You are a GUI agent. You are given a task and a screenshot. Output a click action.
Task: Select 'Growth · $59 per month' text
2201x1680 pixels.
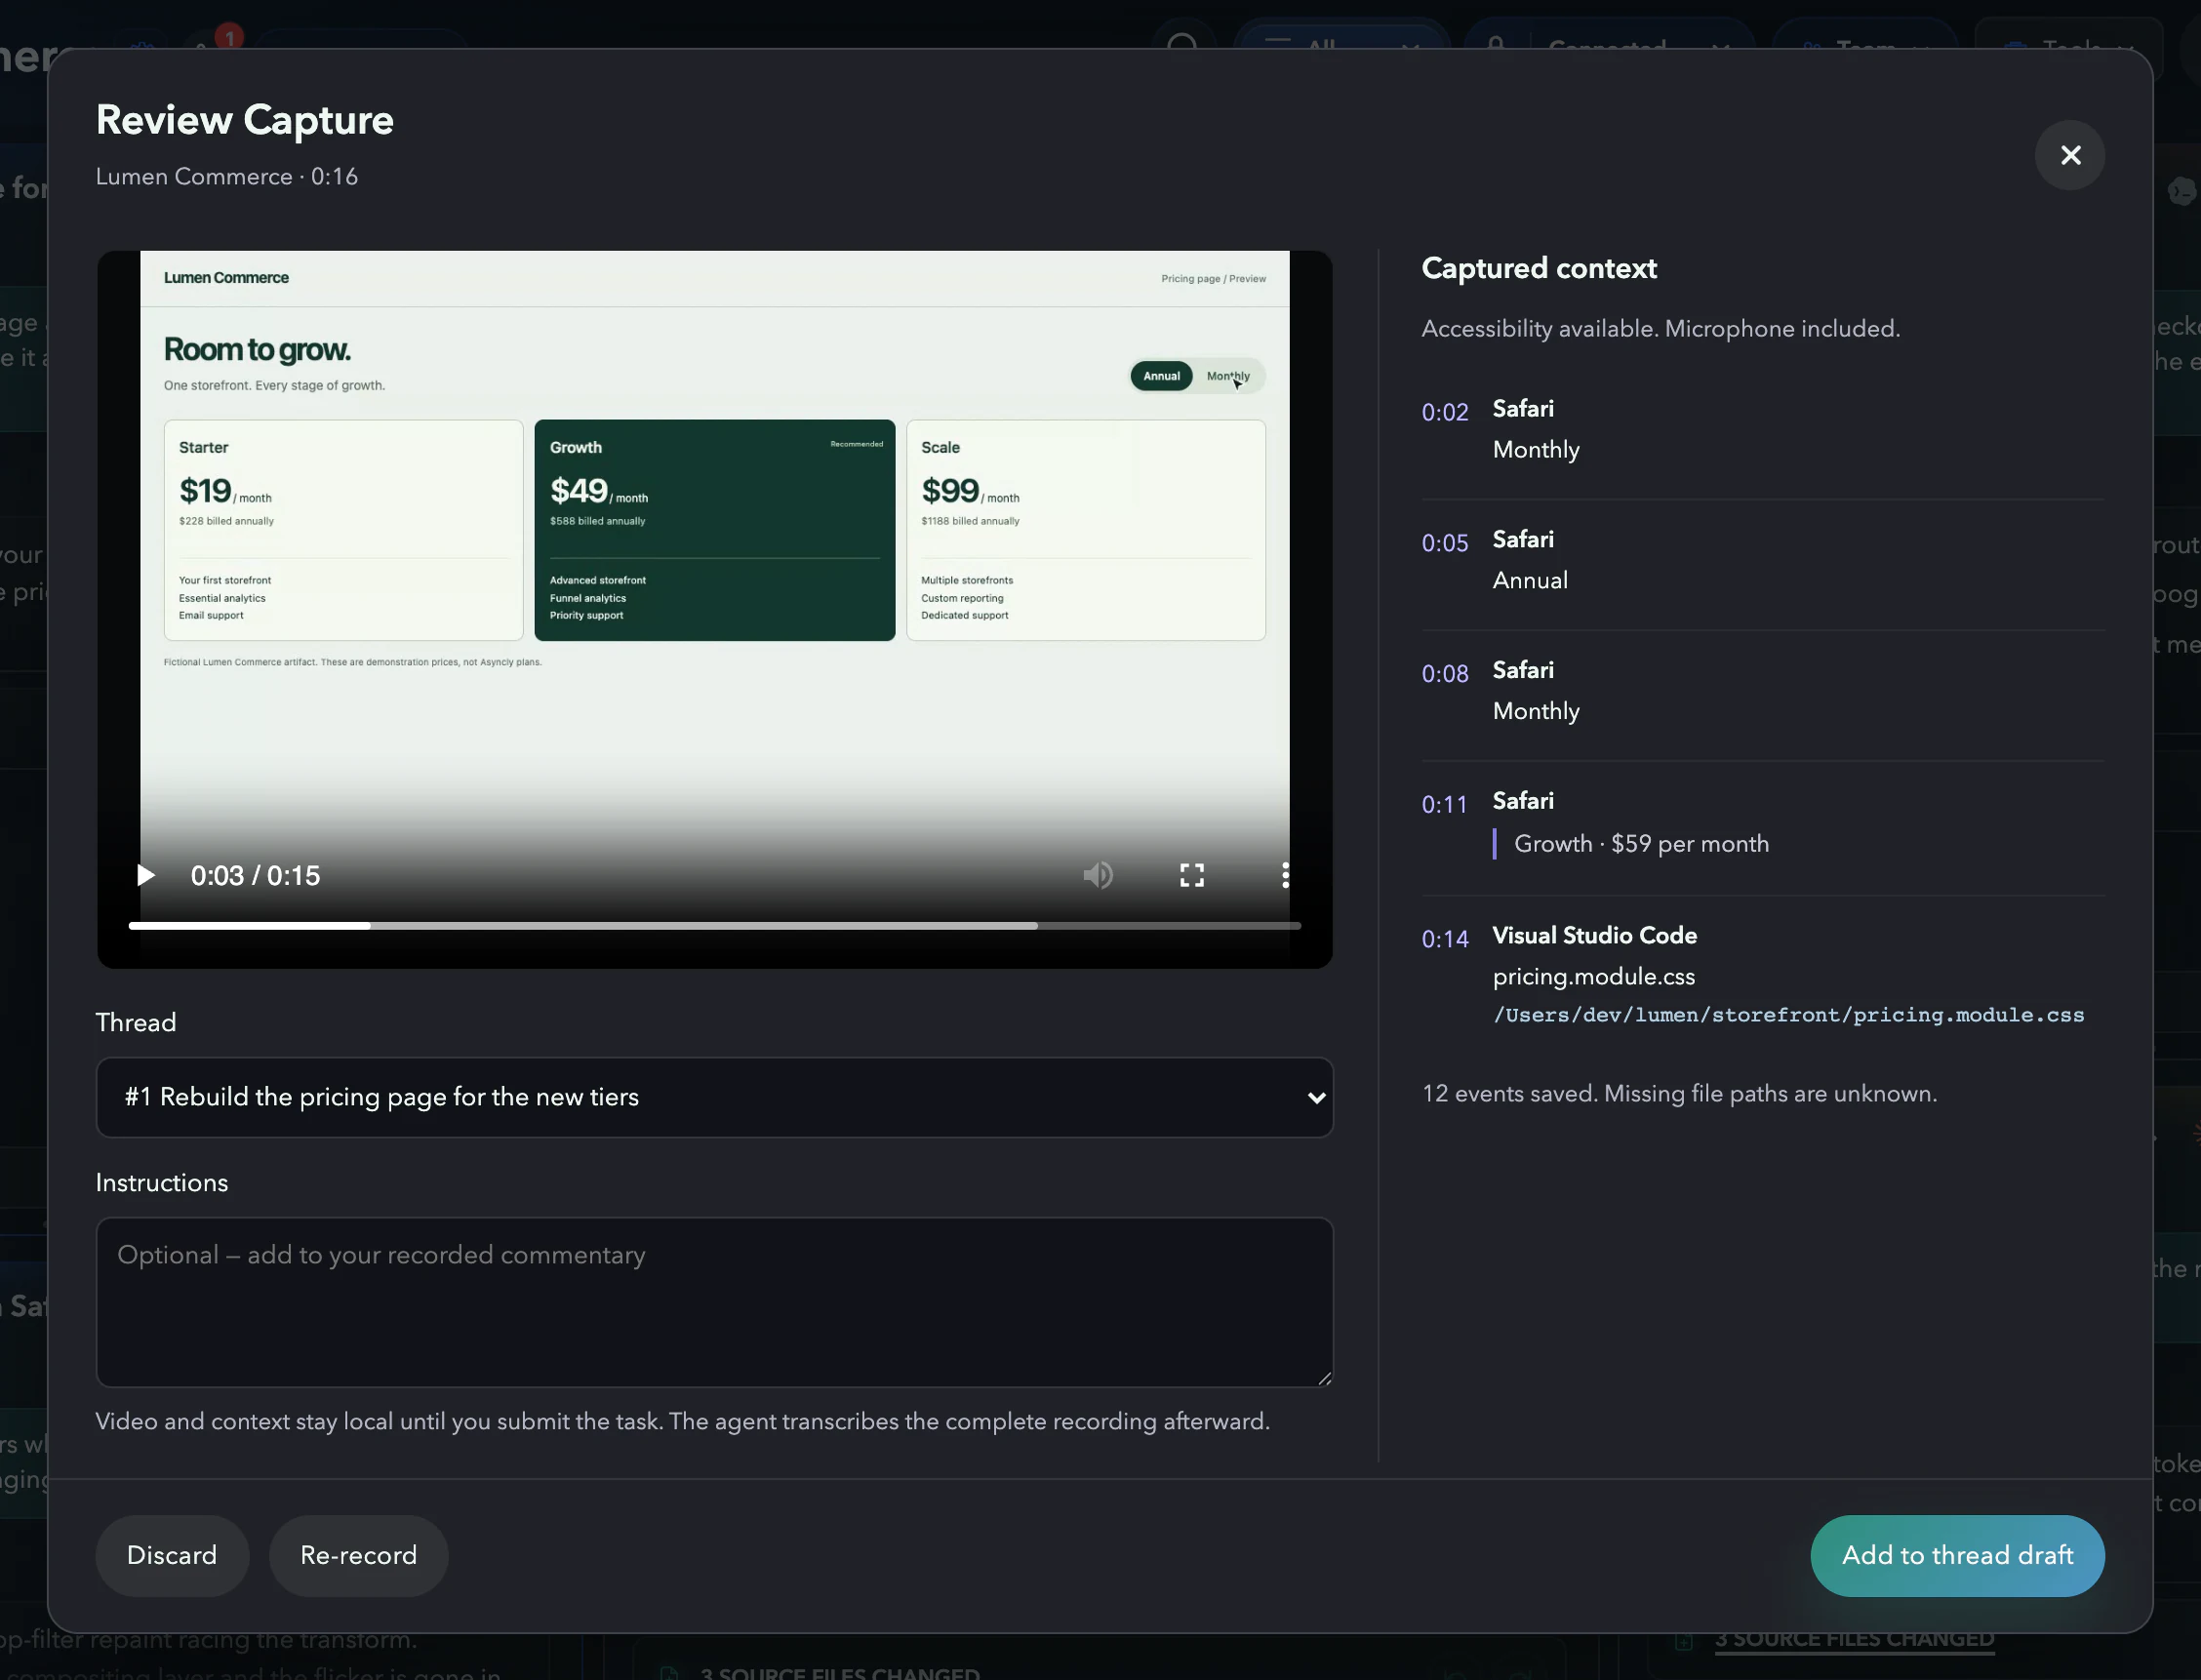pos(1641,844)
